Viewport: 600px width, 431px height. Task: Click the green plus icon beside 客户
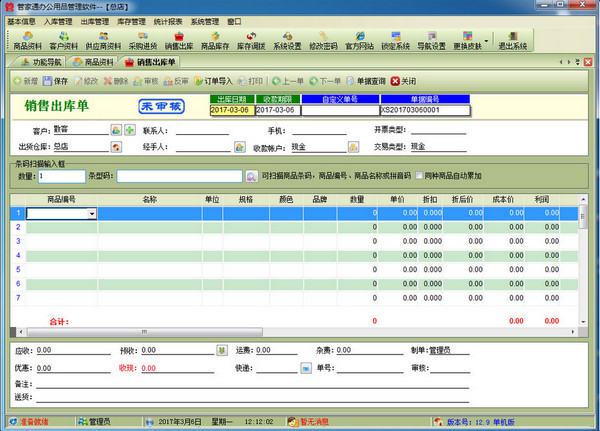[x=130, y=130]
